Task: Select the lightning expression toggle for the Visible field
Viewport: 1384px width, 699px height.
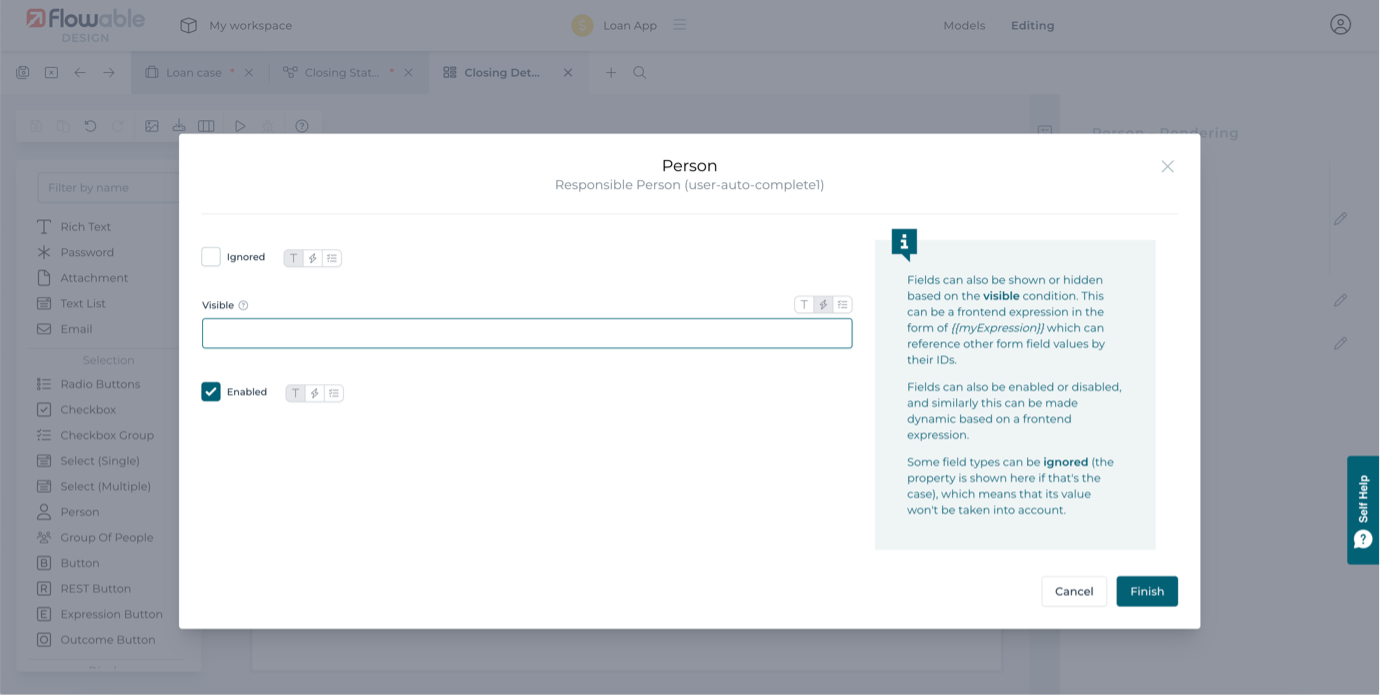Action: pos(823,305)
